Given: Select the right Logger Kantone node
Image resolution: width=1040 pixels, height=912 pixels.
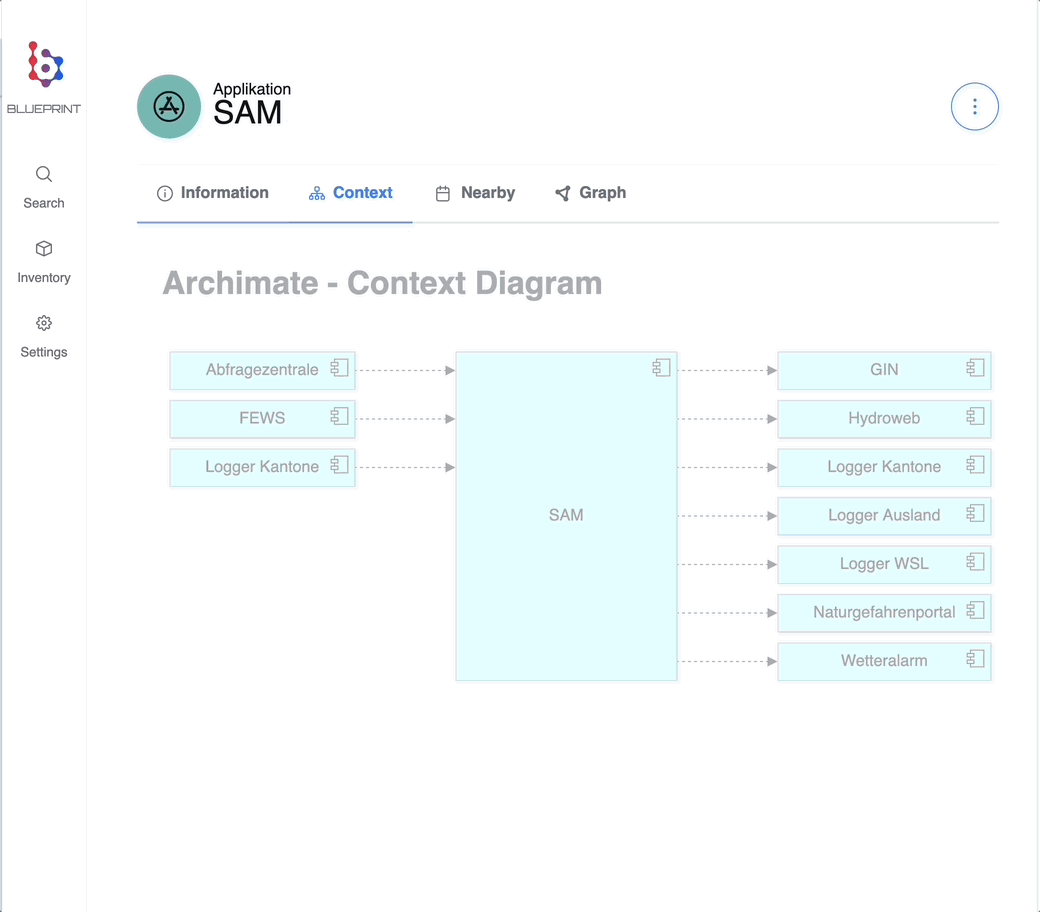Looking at the screenshot, I should 884,467.
